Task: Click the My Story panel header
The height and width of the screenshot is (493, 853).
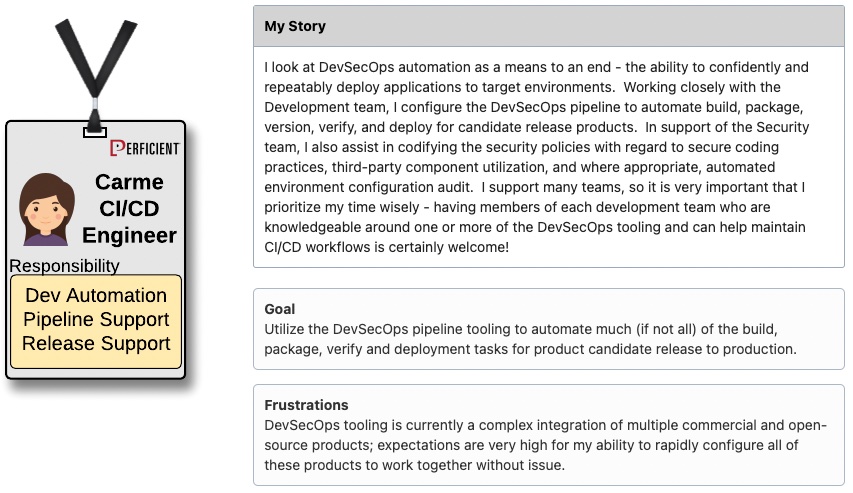Action: [x=549, y=26]
